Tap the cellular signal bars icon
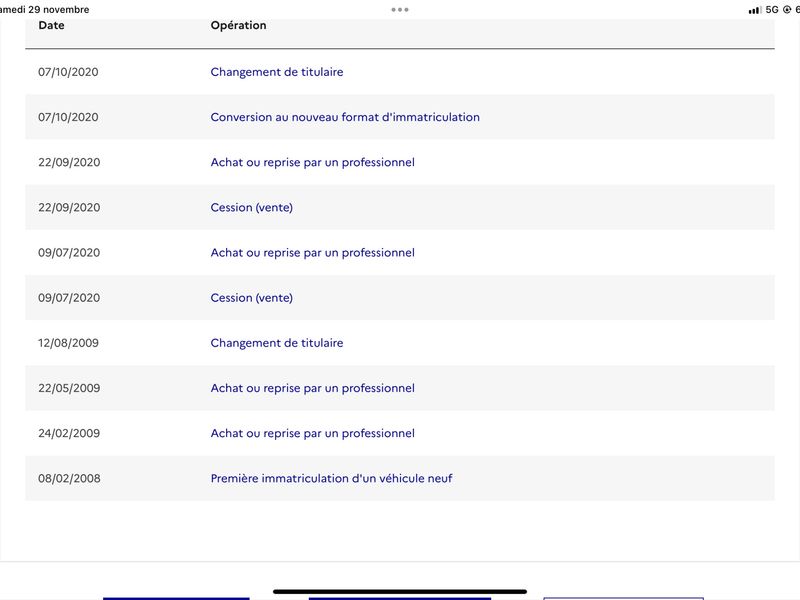Screen dimensions: 800x600 tap(754, 10)
